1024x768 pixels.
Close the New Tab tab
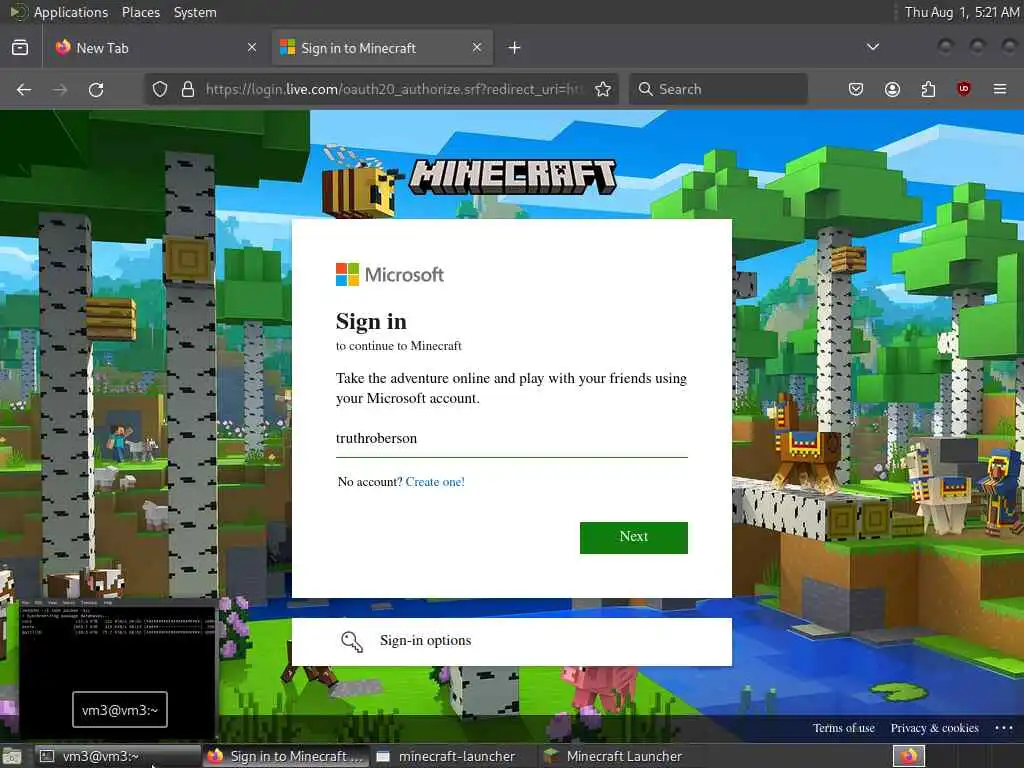click(252, 48)
